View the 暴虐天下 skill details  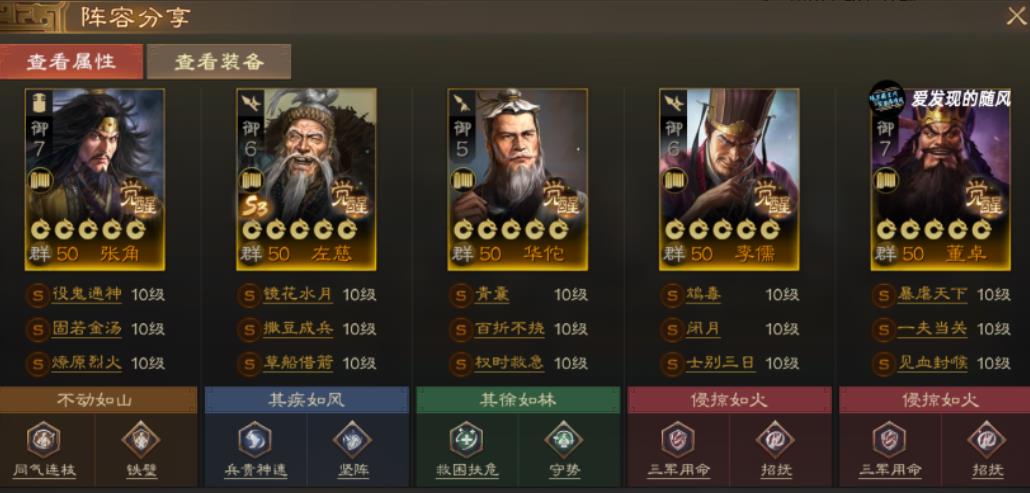[x=932, y=295]
